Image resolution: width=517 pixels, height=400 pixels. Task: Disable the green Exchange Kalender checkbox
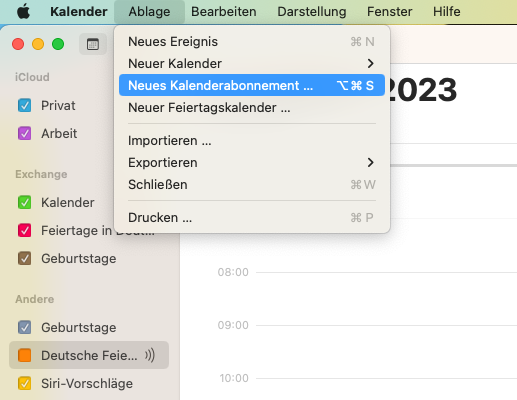point(25,202)
